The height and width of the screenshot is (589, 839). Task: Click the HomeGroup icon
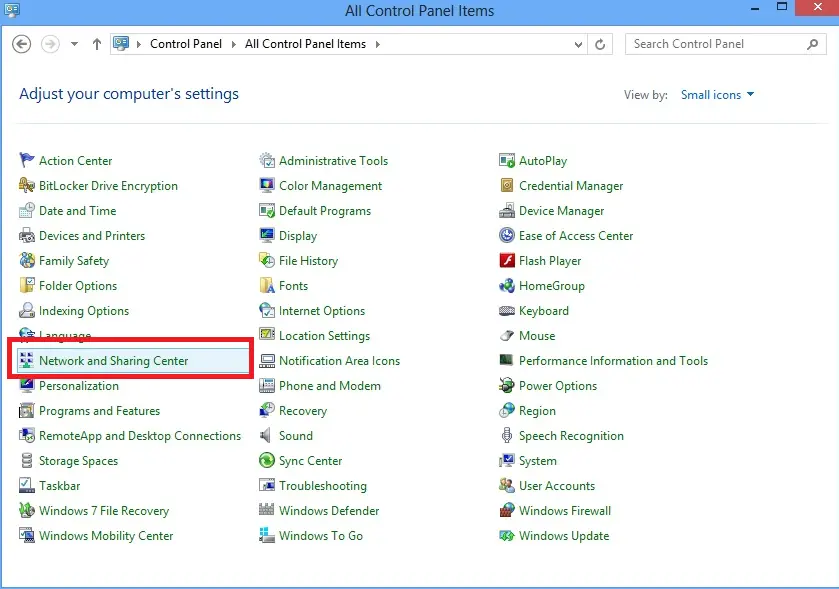[x=507, y=285]
